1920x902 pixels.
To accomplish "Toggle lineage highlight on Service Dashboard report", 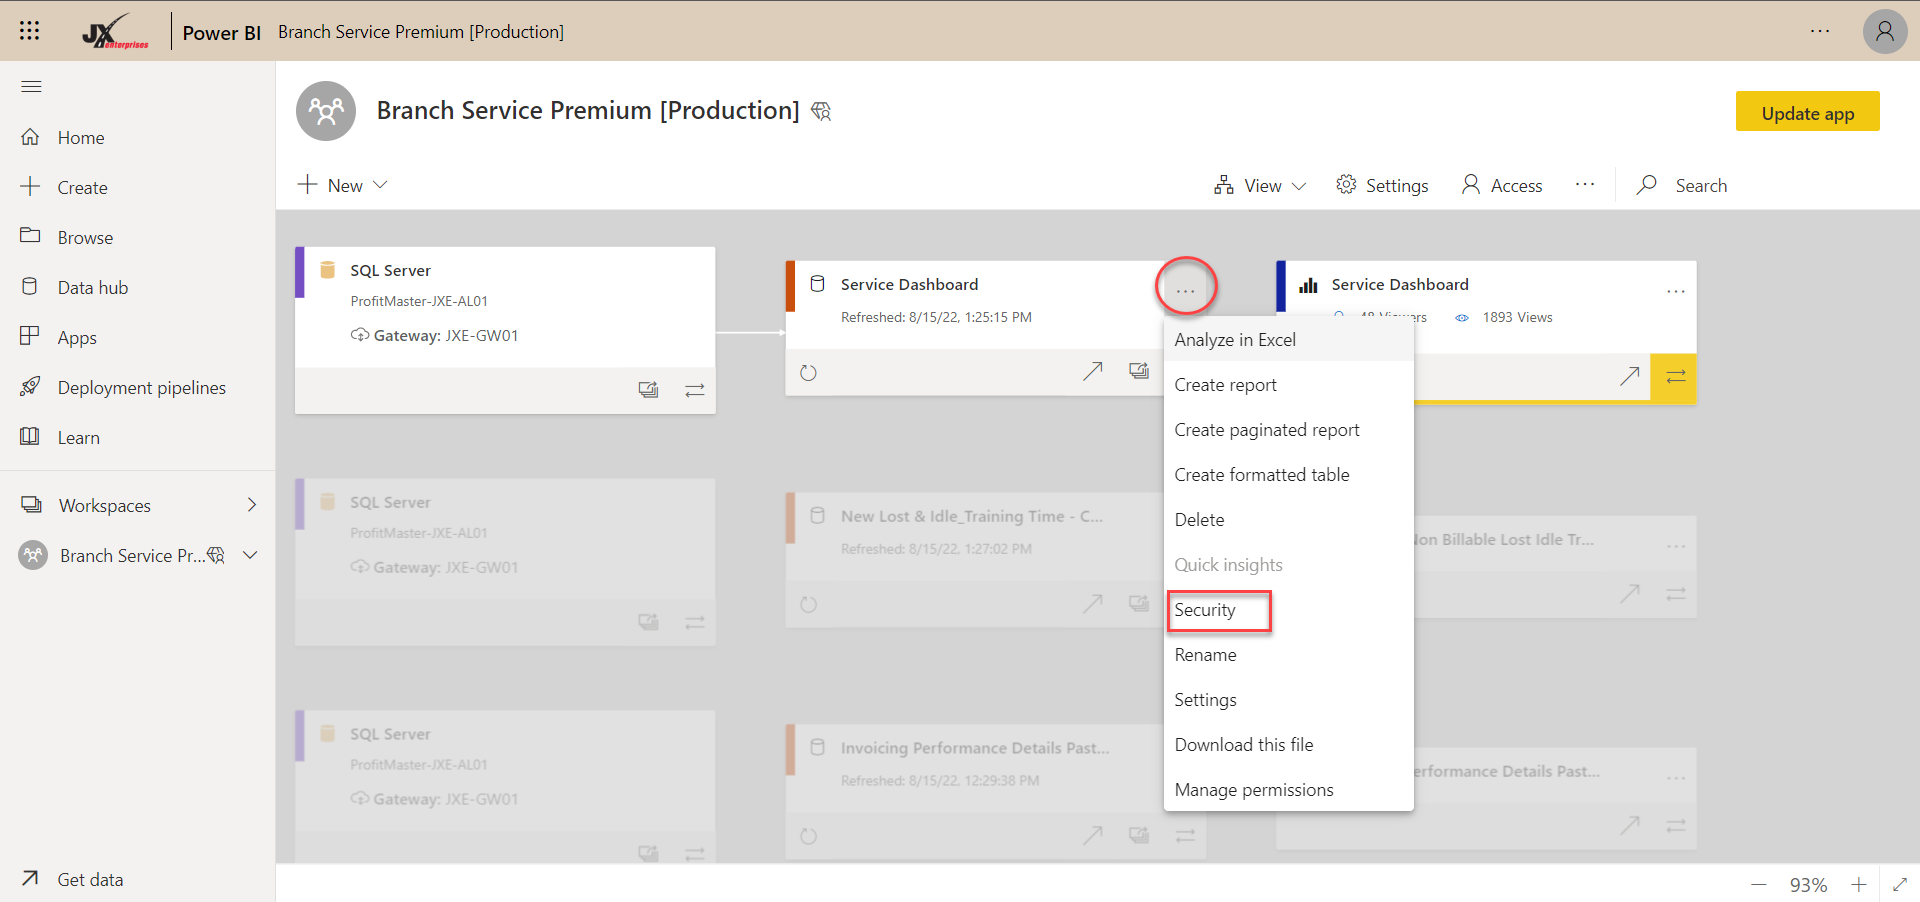I will [1674, 376].
